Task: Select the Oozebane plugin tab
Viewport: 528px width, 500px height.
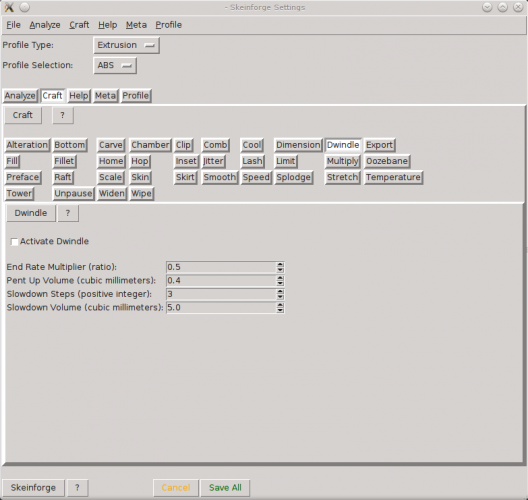Action: click(x=387, y=161)
